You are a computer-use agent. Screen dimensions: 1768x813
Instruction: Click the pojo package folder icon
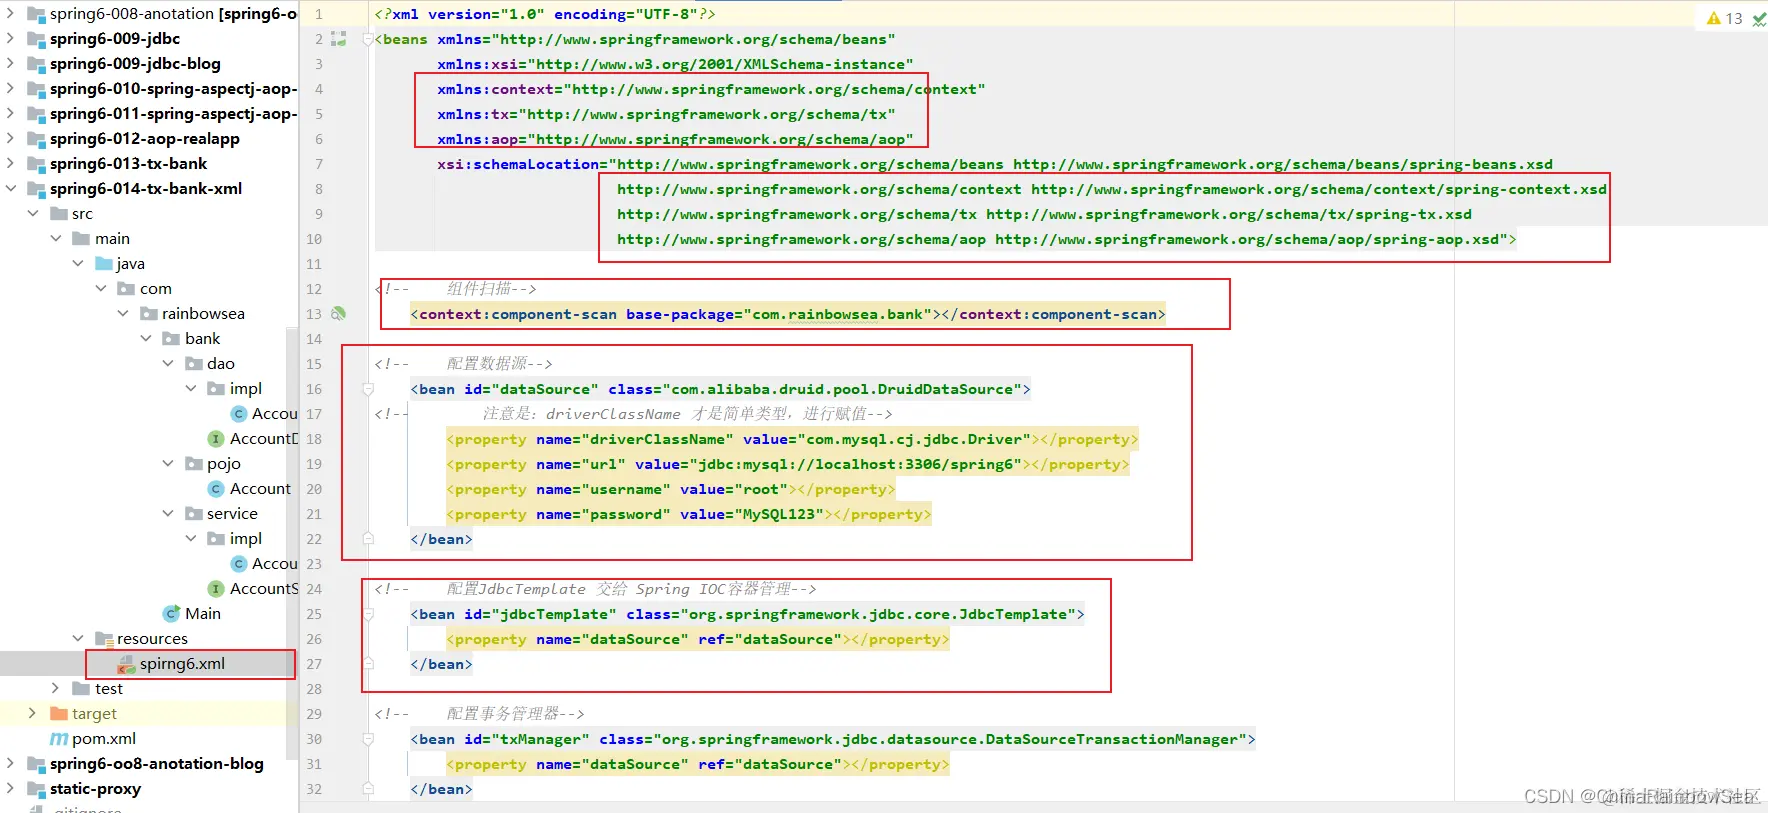[x=194, y=463]
